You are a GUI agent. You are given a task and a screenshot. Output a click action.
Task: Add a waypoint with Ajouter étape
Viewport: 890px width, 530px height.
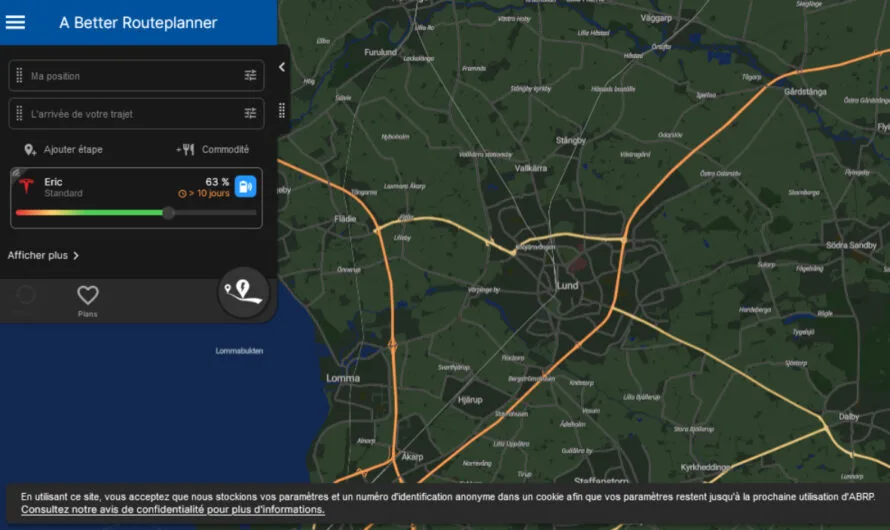63,149
